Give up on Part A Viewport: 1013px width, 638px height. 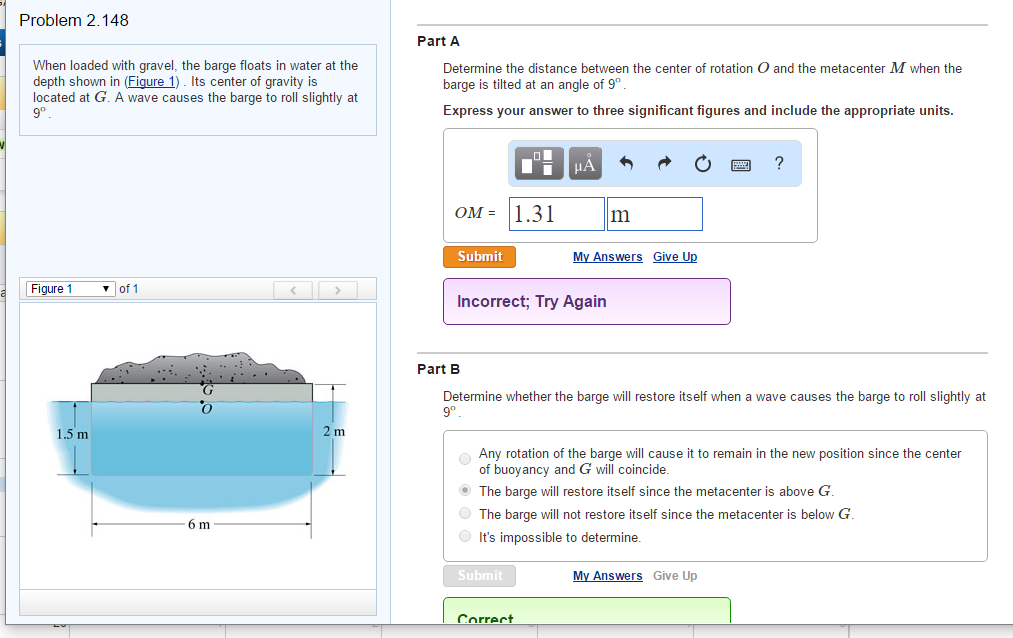(x=675, y=257)
